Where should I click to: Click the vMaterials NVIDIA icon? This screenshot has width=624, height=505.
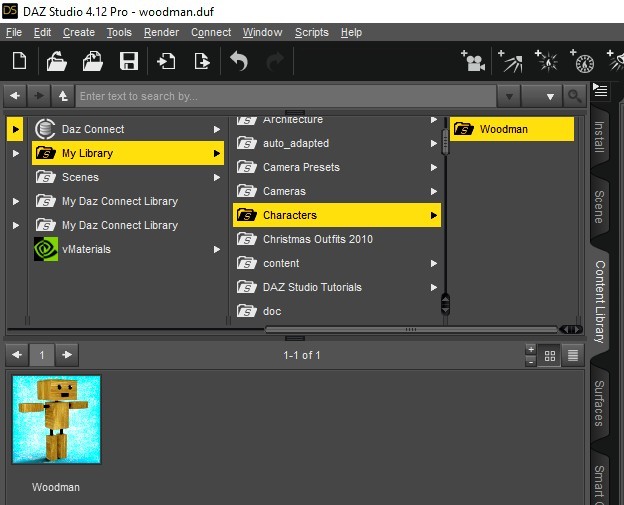(46, 249)
